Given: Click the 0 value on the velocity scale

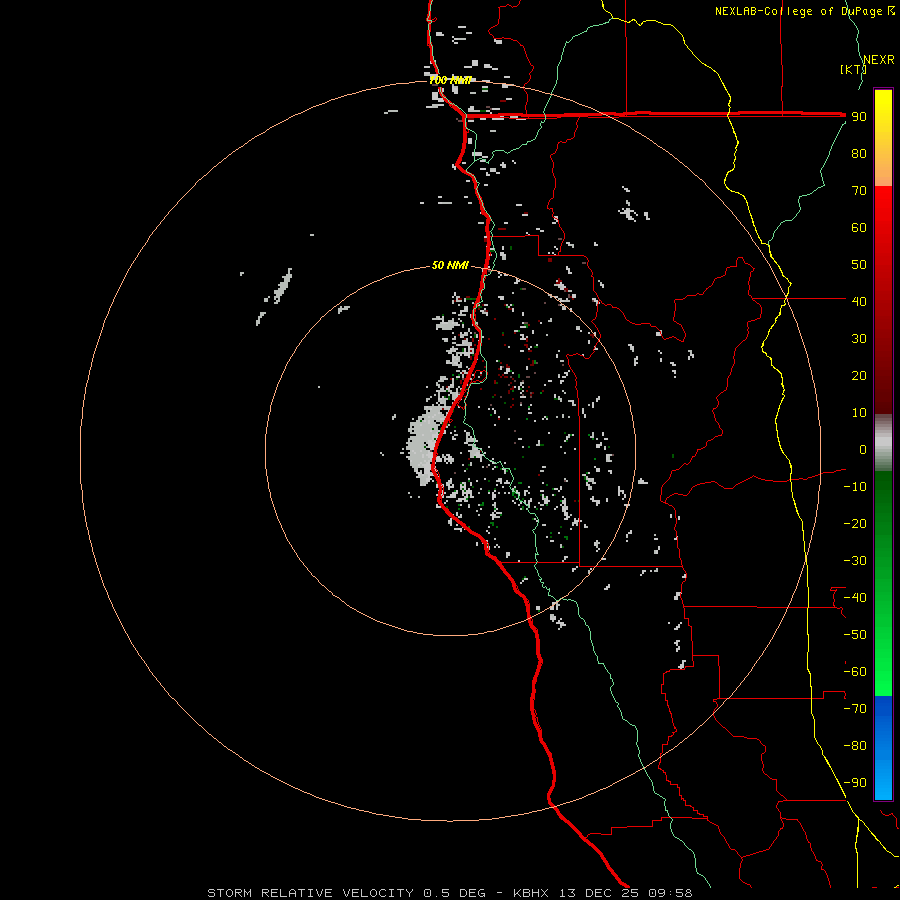Looking at the screenshot, I should point(863,449).
